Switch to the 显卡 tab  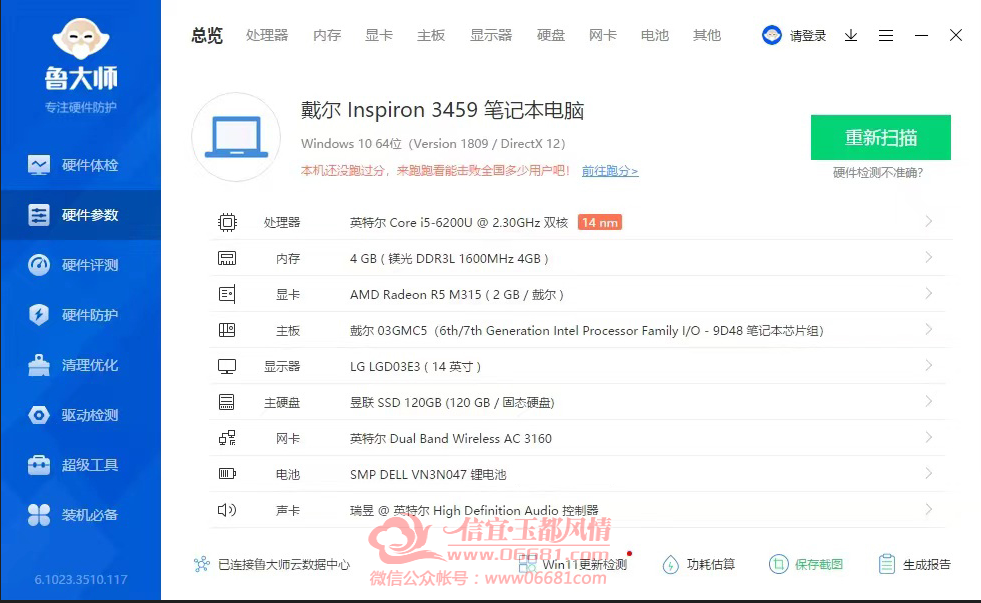coord(379,36)
